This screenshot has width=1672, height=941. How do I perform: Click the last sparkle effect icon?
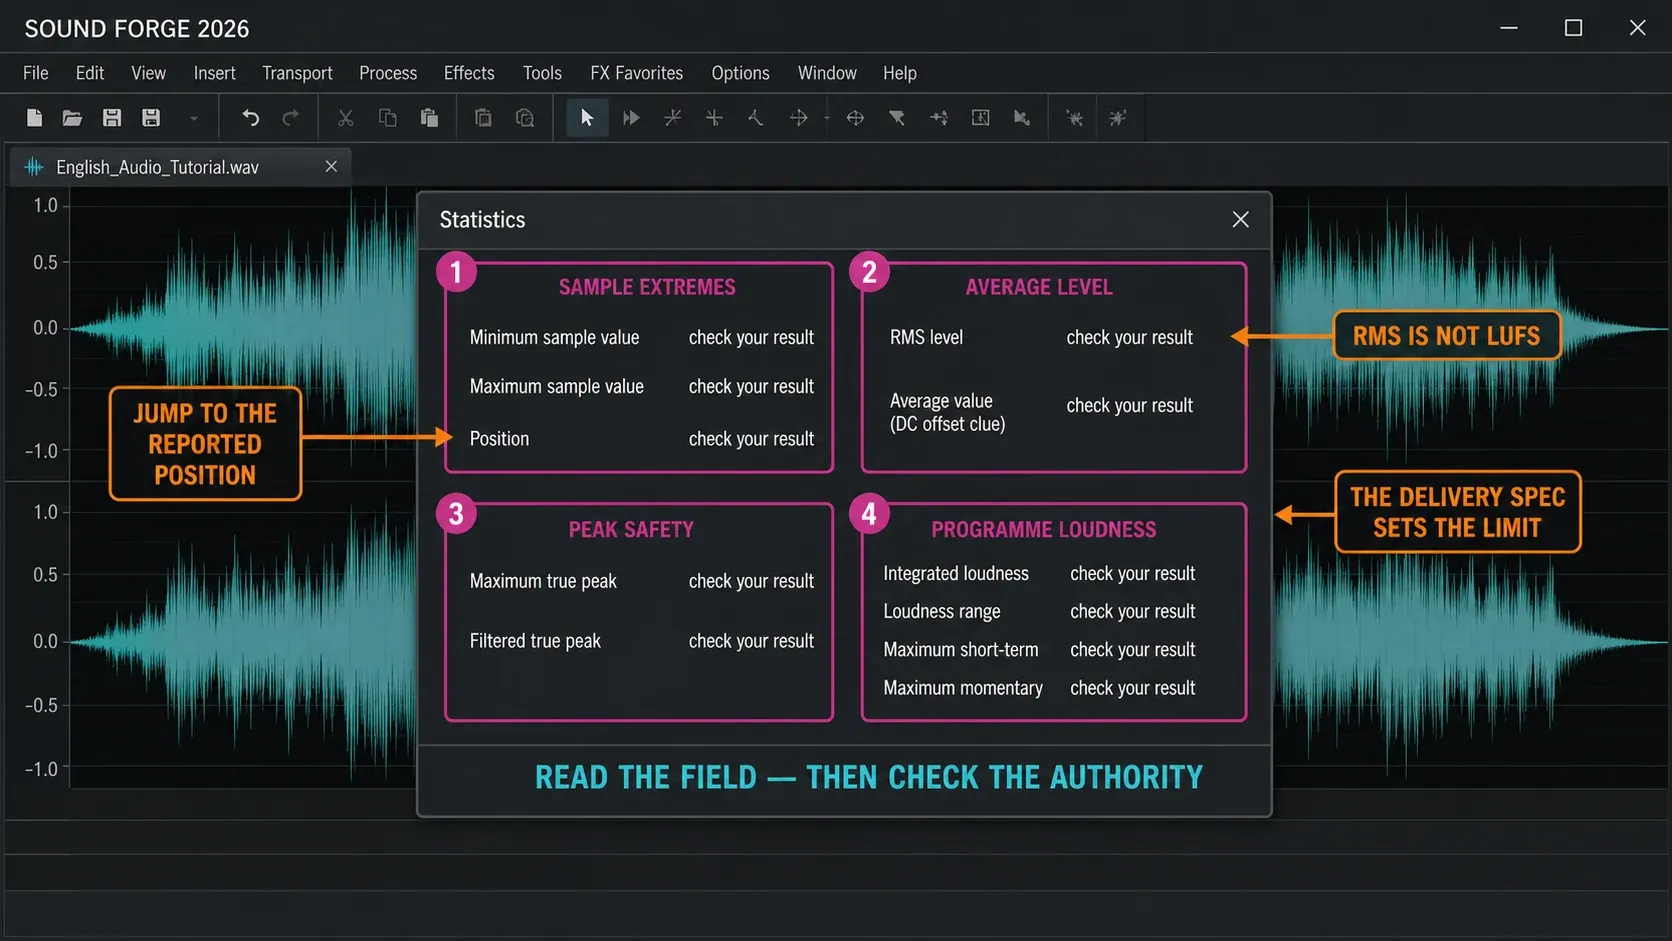point(1118,118)
